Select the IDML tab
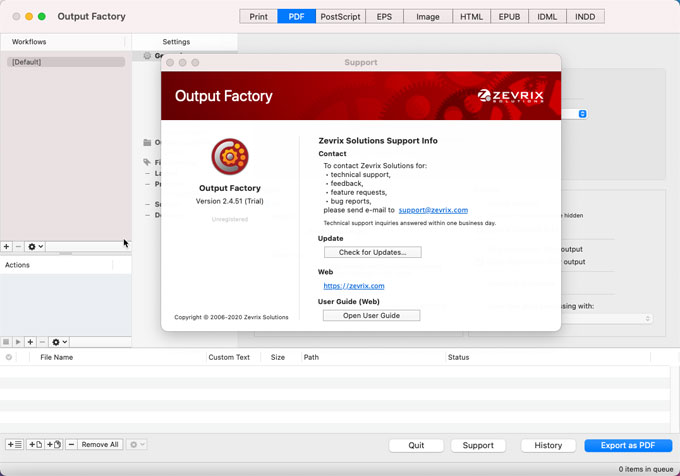680x476 pixels. coord(547,16)
